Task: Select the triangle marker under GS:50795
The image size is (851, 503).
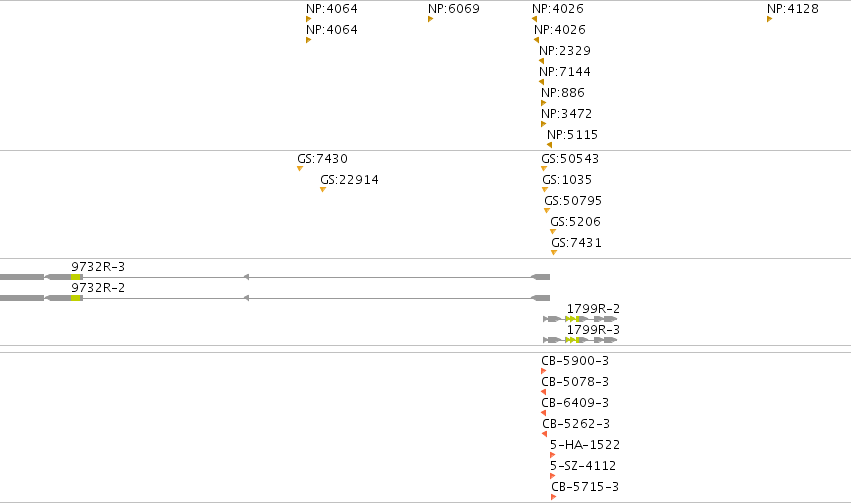Action: tap(547, 211)
